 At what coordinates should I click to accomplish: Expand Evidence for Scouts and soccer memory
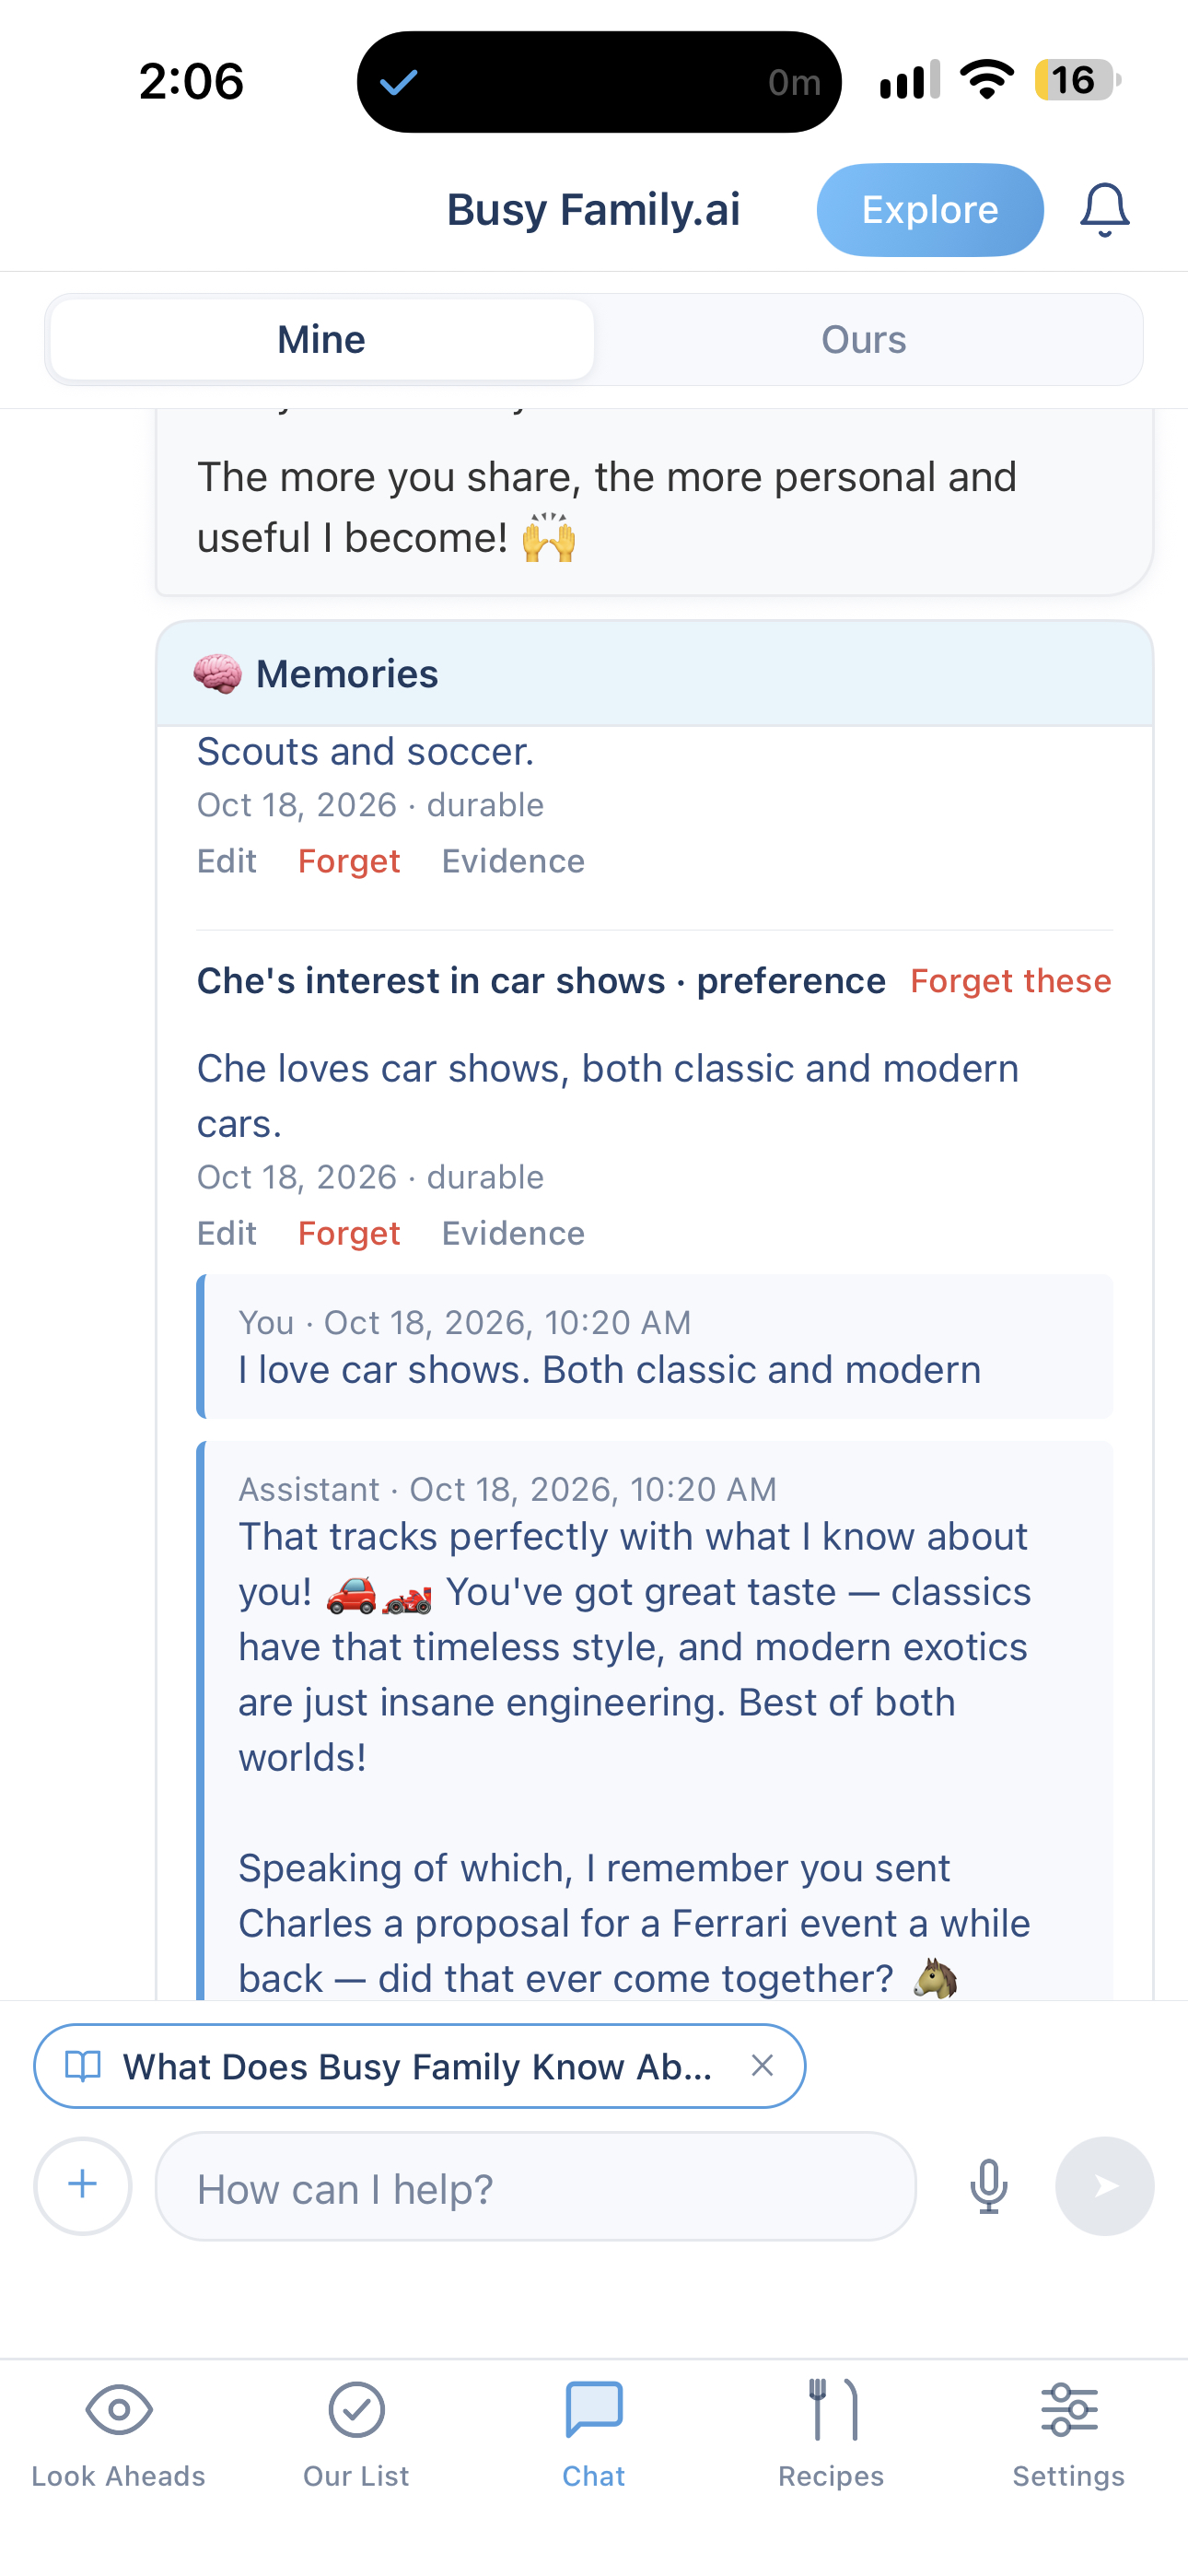point(513,861)
